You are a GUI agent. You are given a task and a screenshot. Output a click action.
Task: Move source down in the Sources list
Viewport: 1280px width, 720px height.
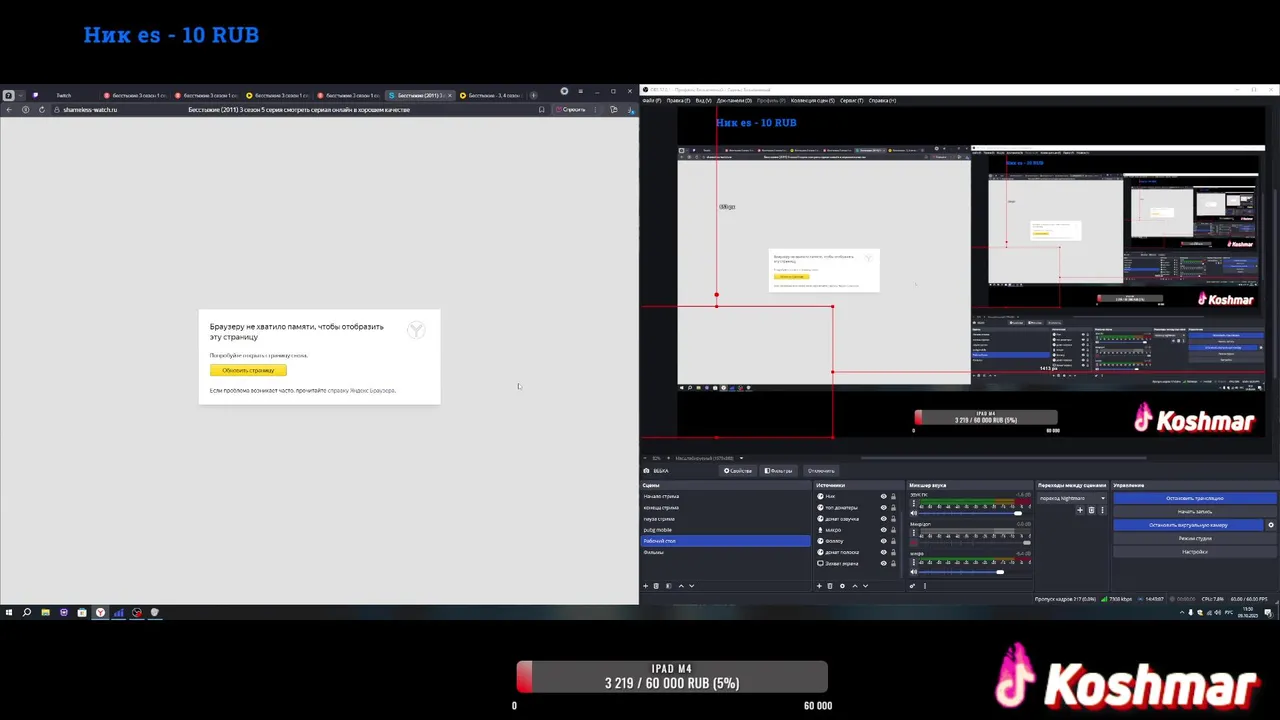click(x=865, y=586)
